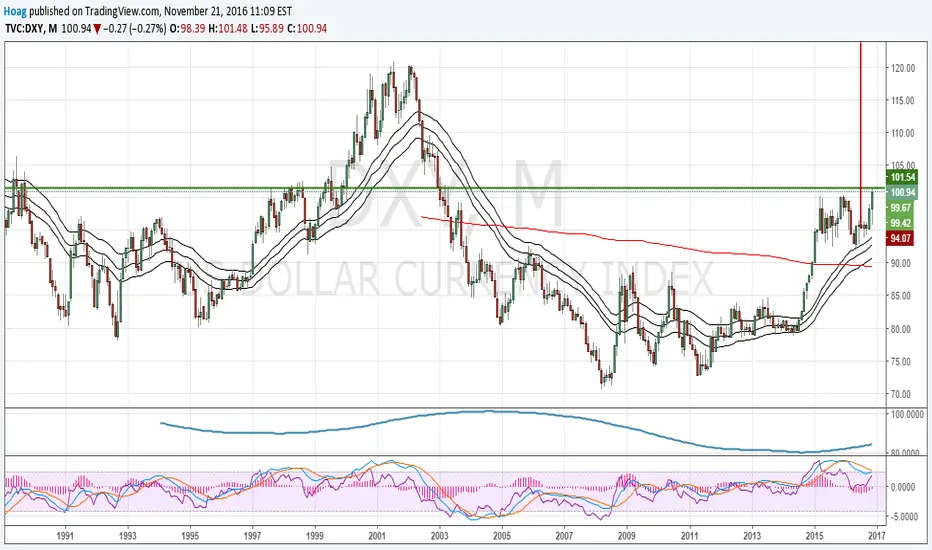Click the 80.00 price axis label
Screen dimensions: 932x550
[901, 328]
